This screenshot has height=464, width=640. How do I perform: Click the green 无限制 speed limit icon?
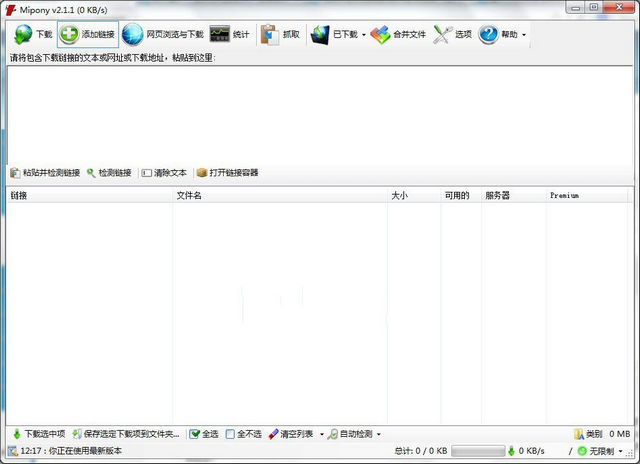pyautogui.click(x=582, y=451)
